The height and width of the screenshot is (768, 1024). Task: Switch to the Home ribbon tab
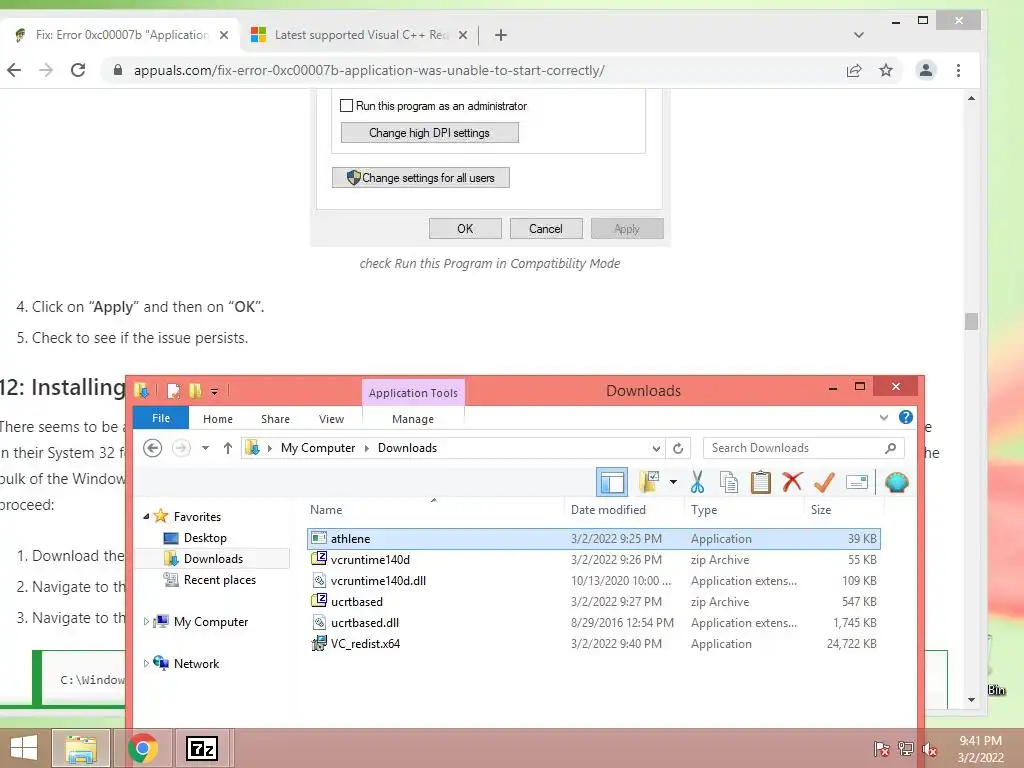pyautogui.click(x=217, y=419)
